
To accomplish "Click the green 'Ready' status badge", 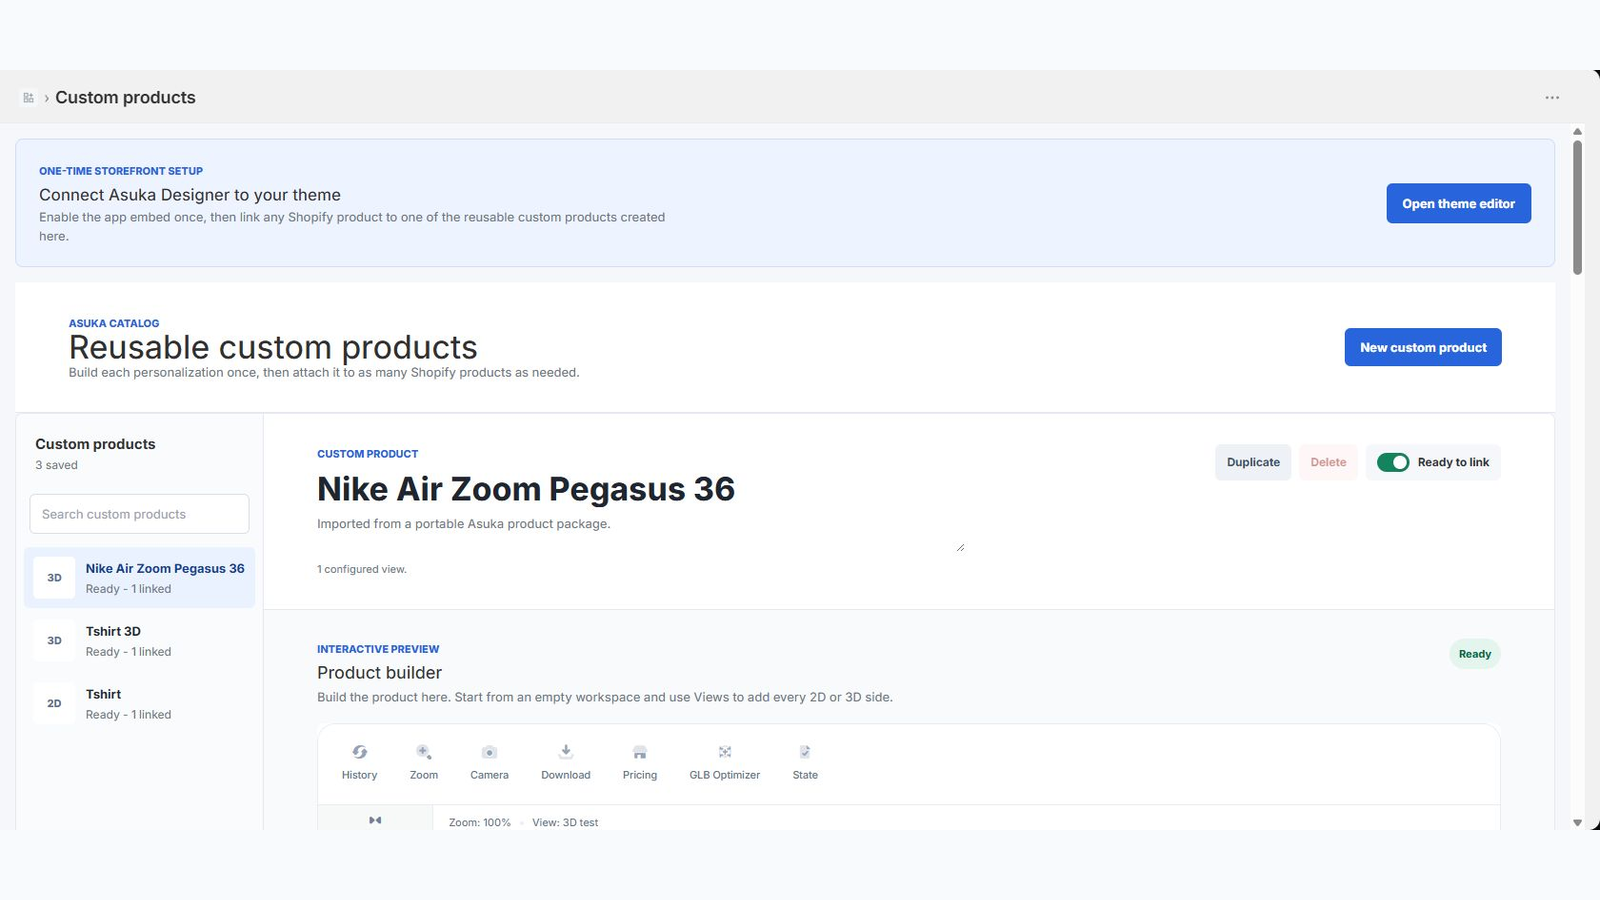I will click(1475, 654).
